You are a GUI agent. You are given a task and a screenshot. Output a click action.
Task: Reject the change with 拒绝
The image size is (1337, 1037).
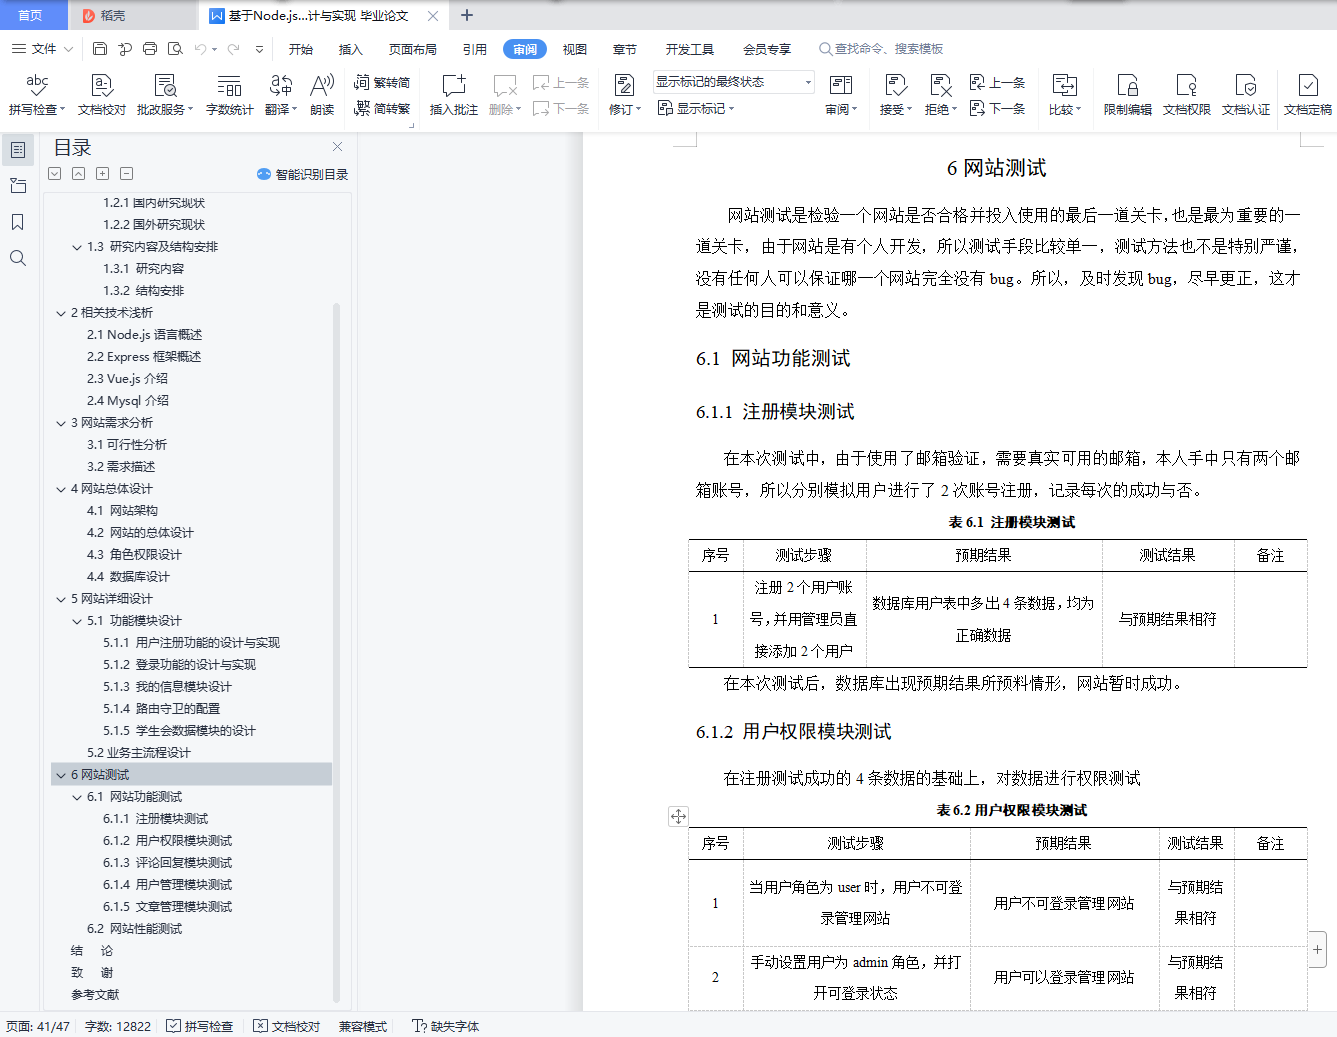coord(940,95)
